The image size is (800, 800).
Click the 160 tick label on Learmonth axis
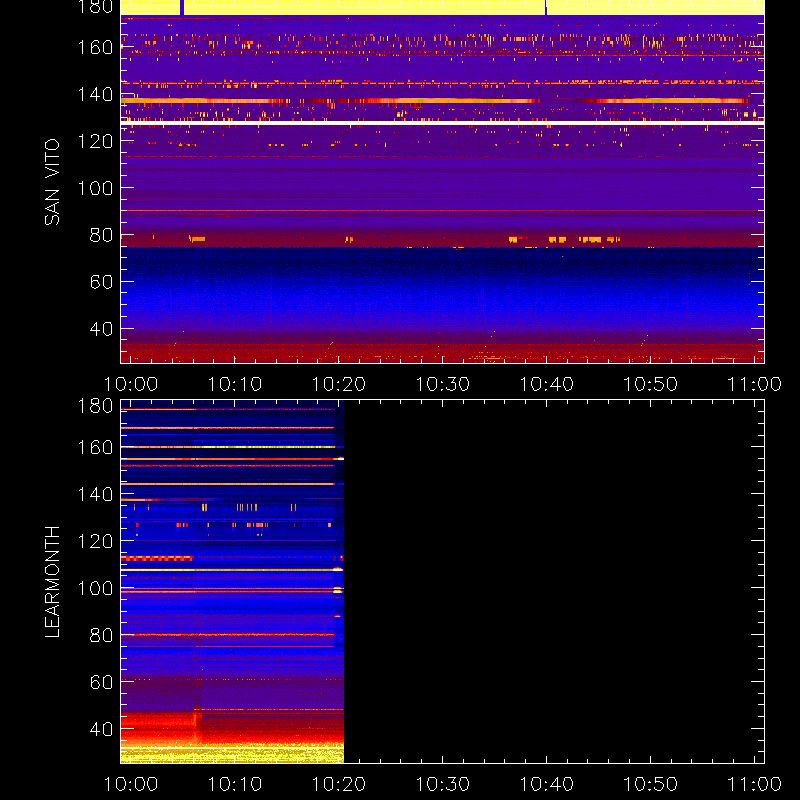point(95,447)
